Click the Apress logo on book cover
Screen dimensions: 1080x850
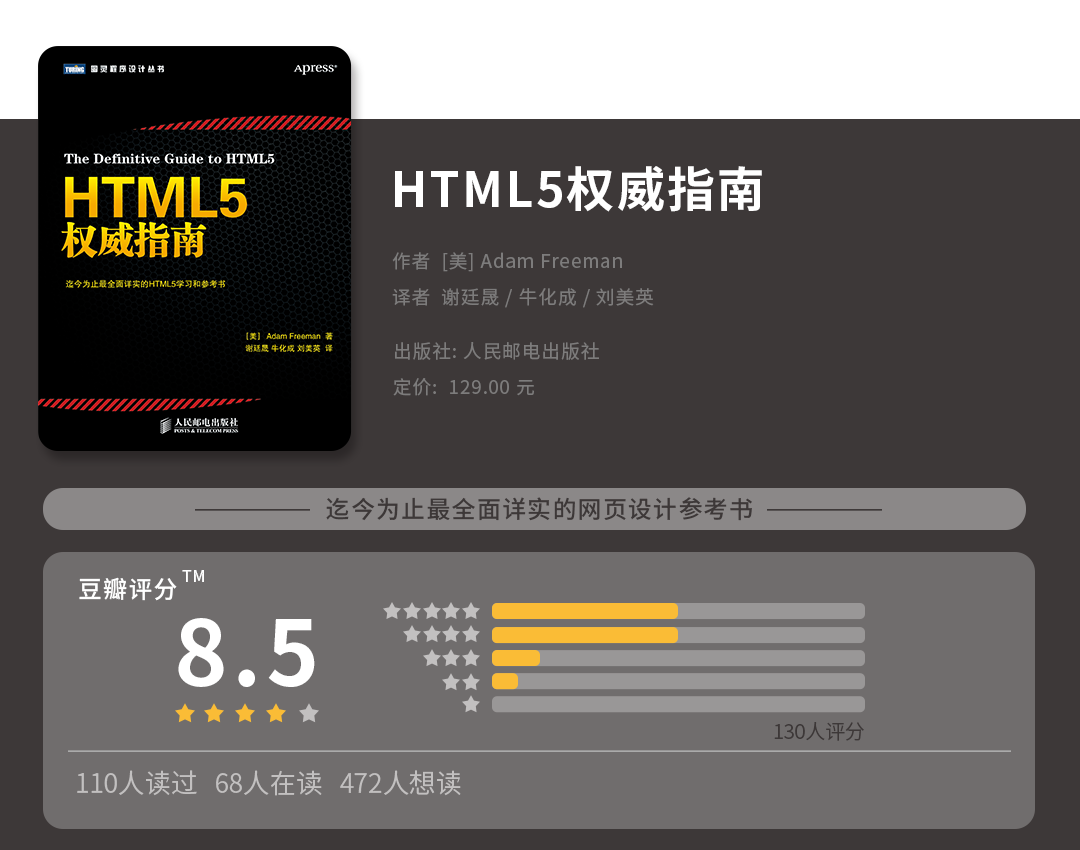pos(315,68)
